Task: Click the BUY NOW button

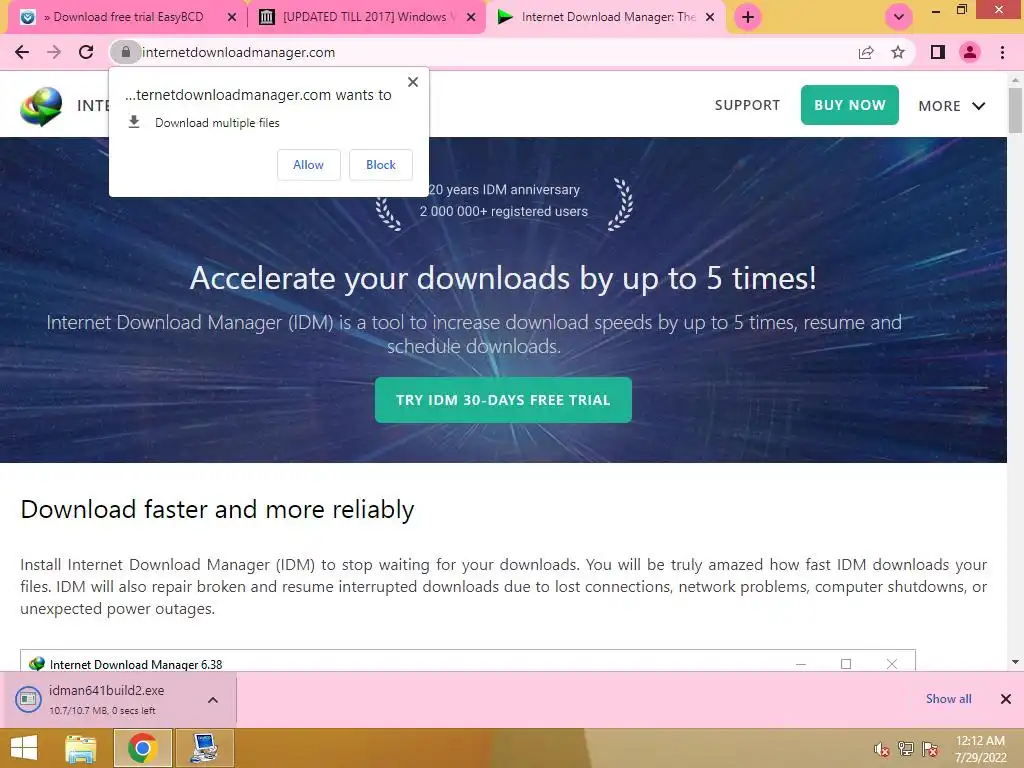Action: 850,105
